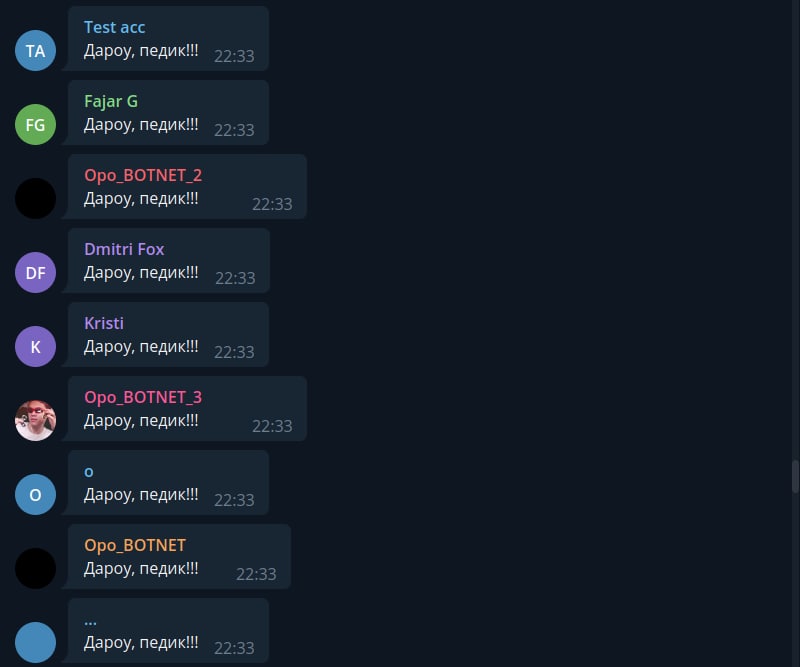Open the green FG avatar
Screen dimensions: 800x667
[35, 125]
